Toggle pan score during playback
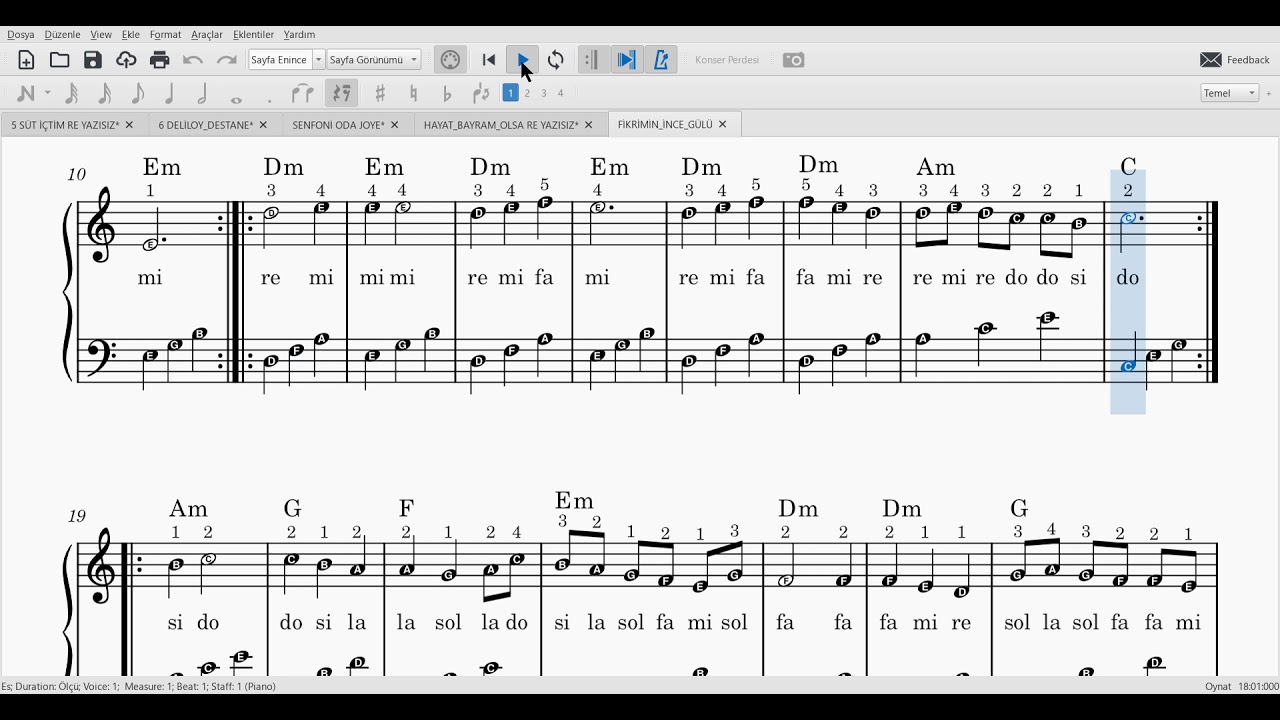 coord(626,60)
